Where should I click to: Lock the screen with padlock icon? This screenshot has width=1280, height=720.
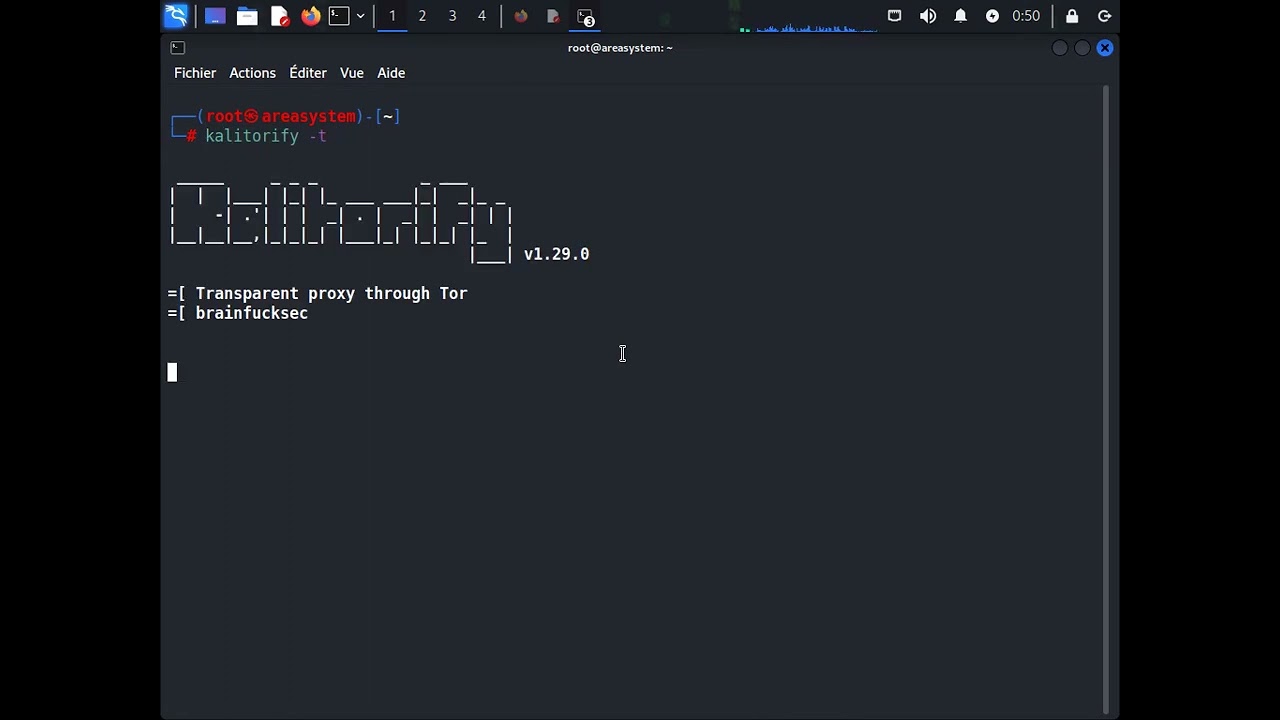pyautogui.click(x=1072, y=16)
